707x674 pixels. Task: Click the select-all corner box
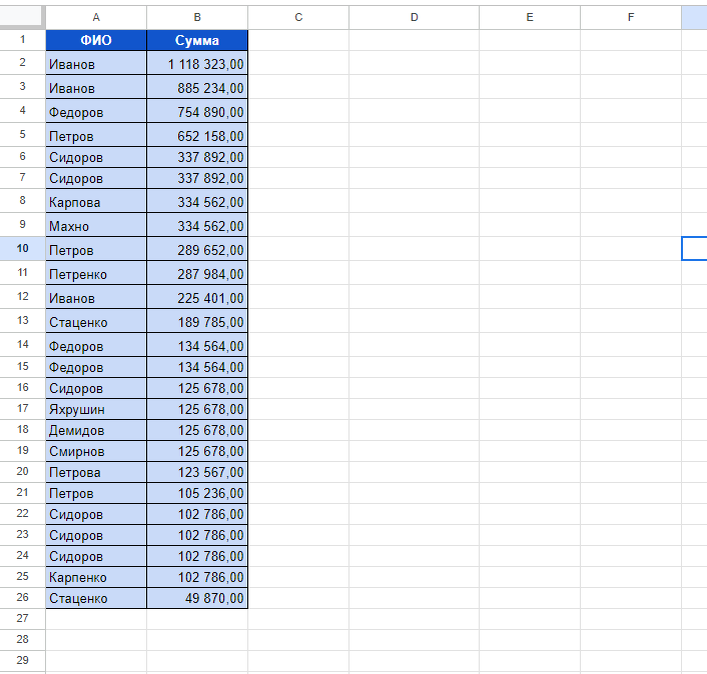[22, 17]
